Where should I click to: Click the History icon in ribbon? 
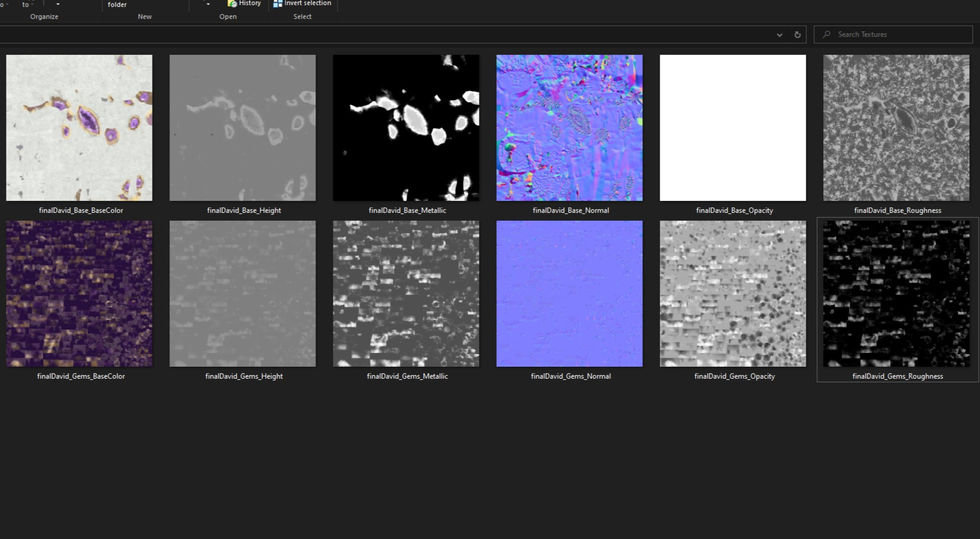[232, 3]
